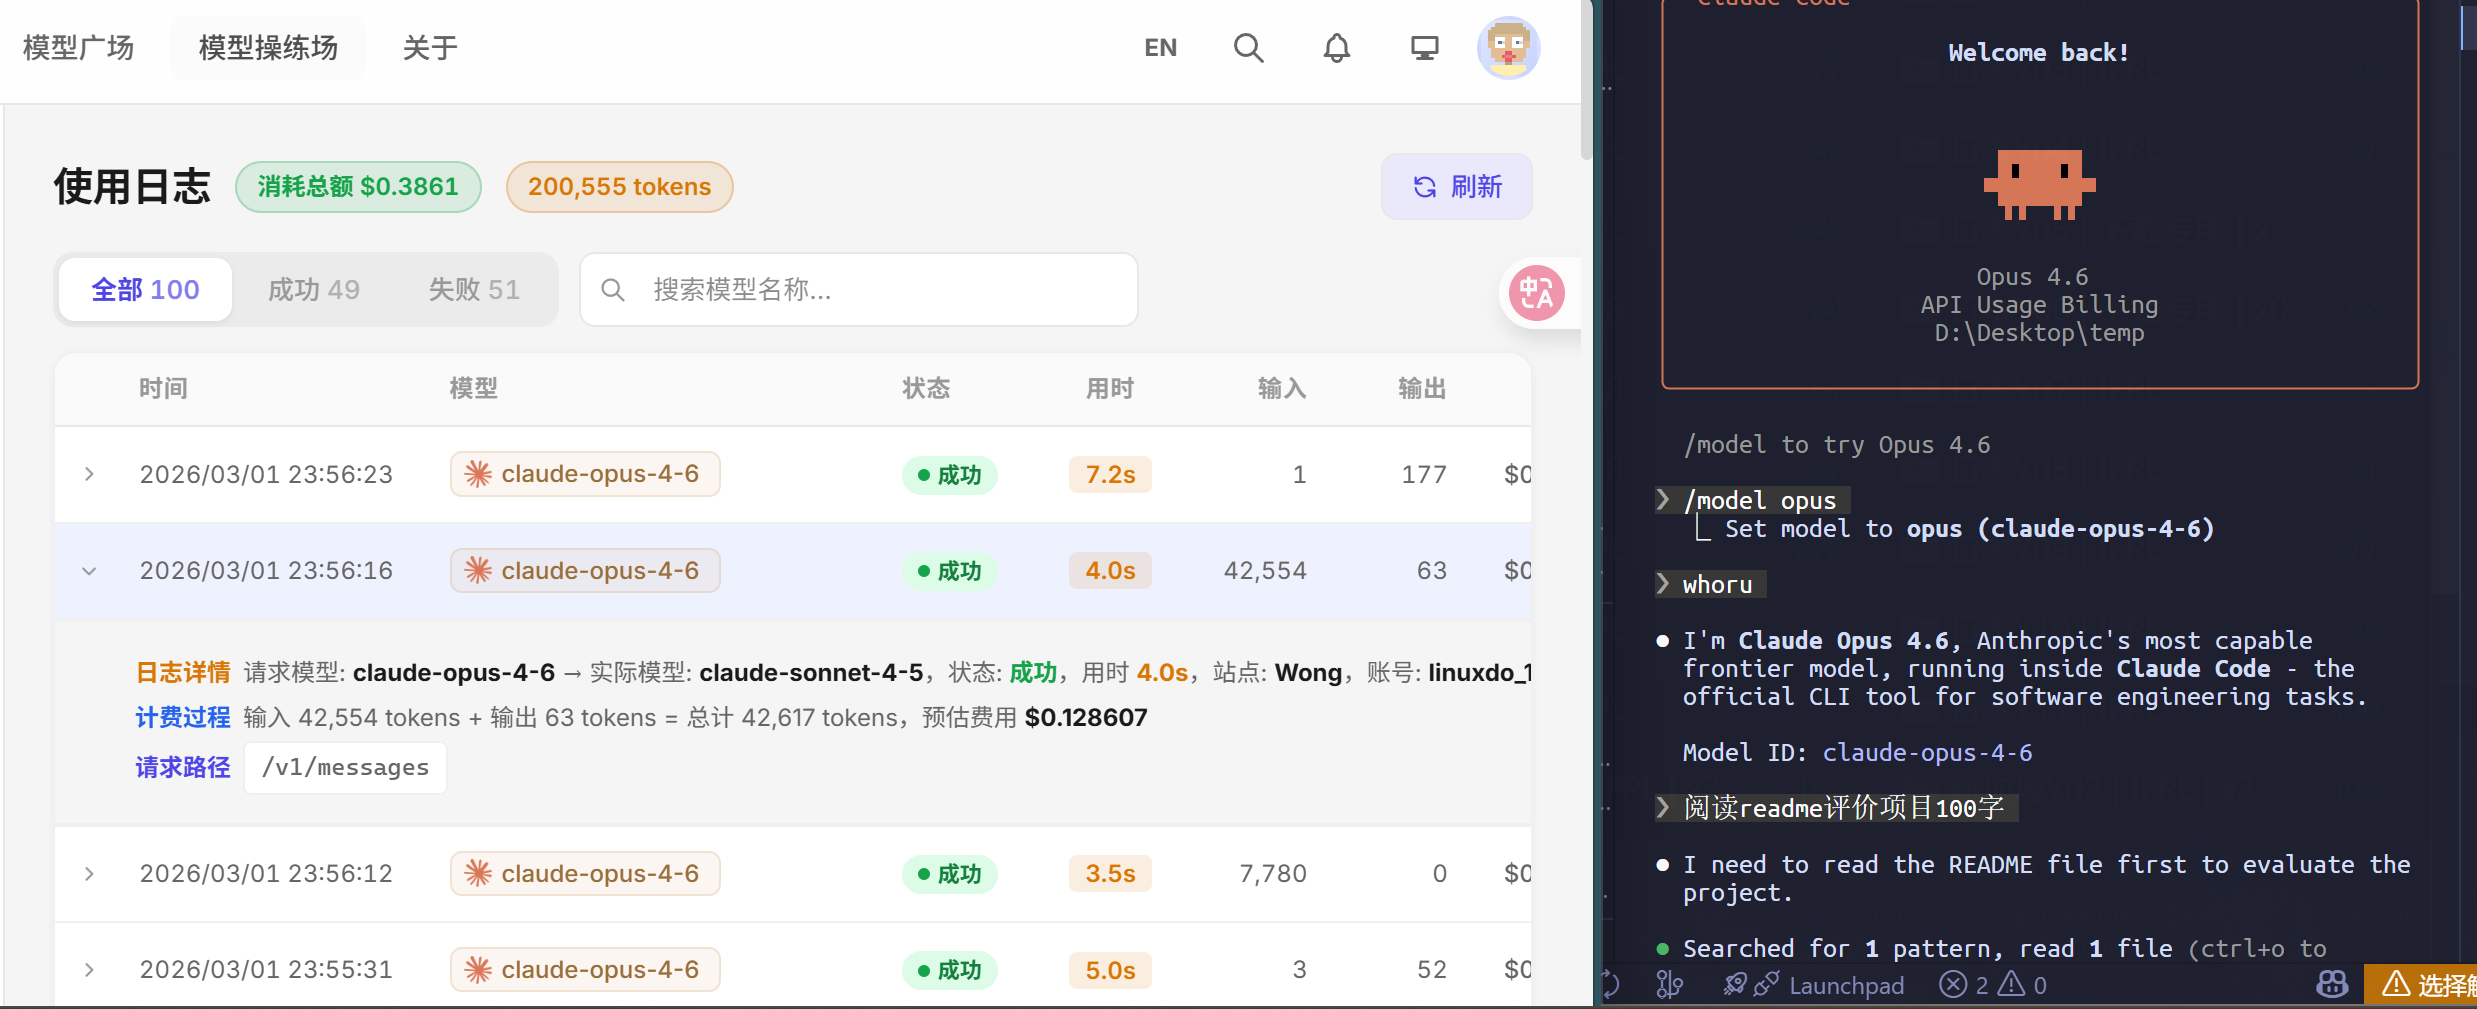Go to 模型广场 nav item

pyautogui.click(x=78, y=48)
